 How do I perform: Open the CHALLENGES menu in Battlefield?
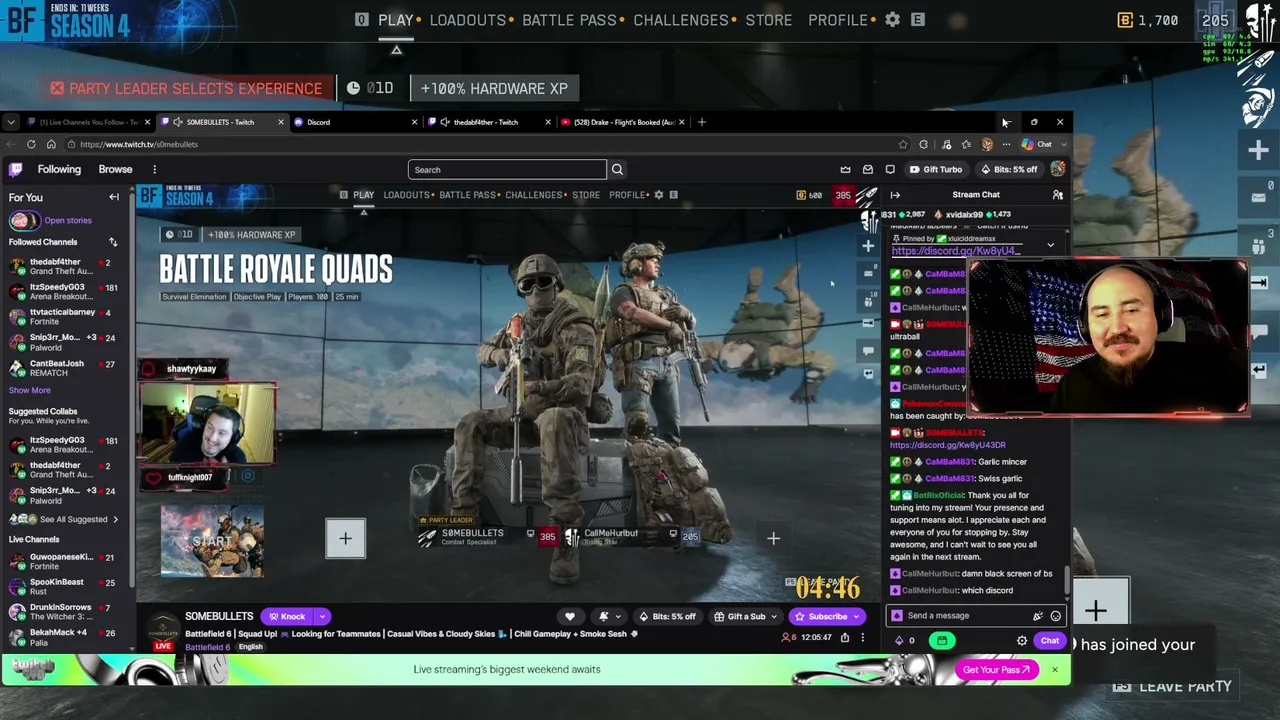pyautogui.click(x=681, y=20)
